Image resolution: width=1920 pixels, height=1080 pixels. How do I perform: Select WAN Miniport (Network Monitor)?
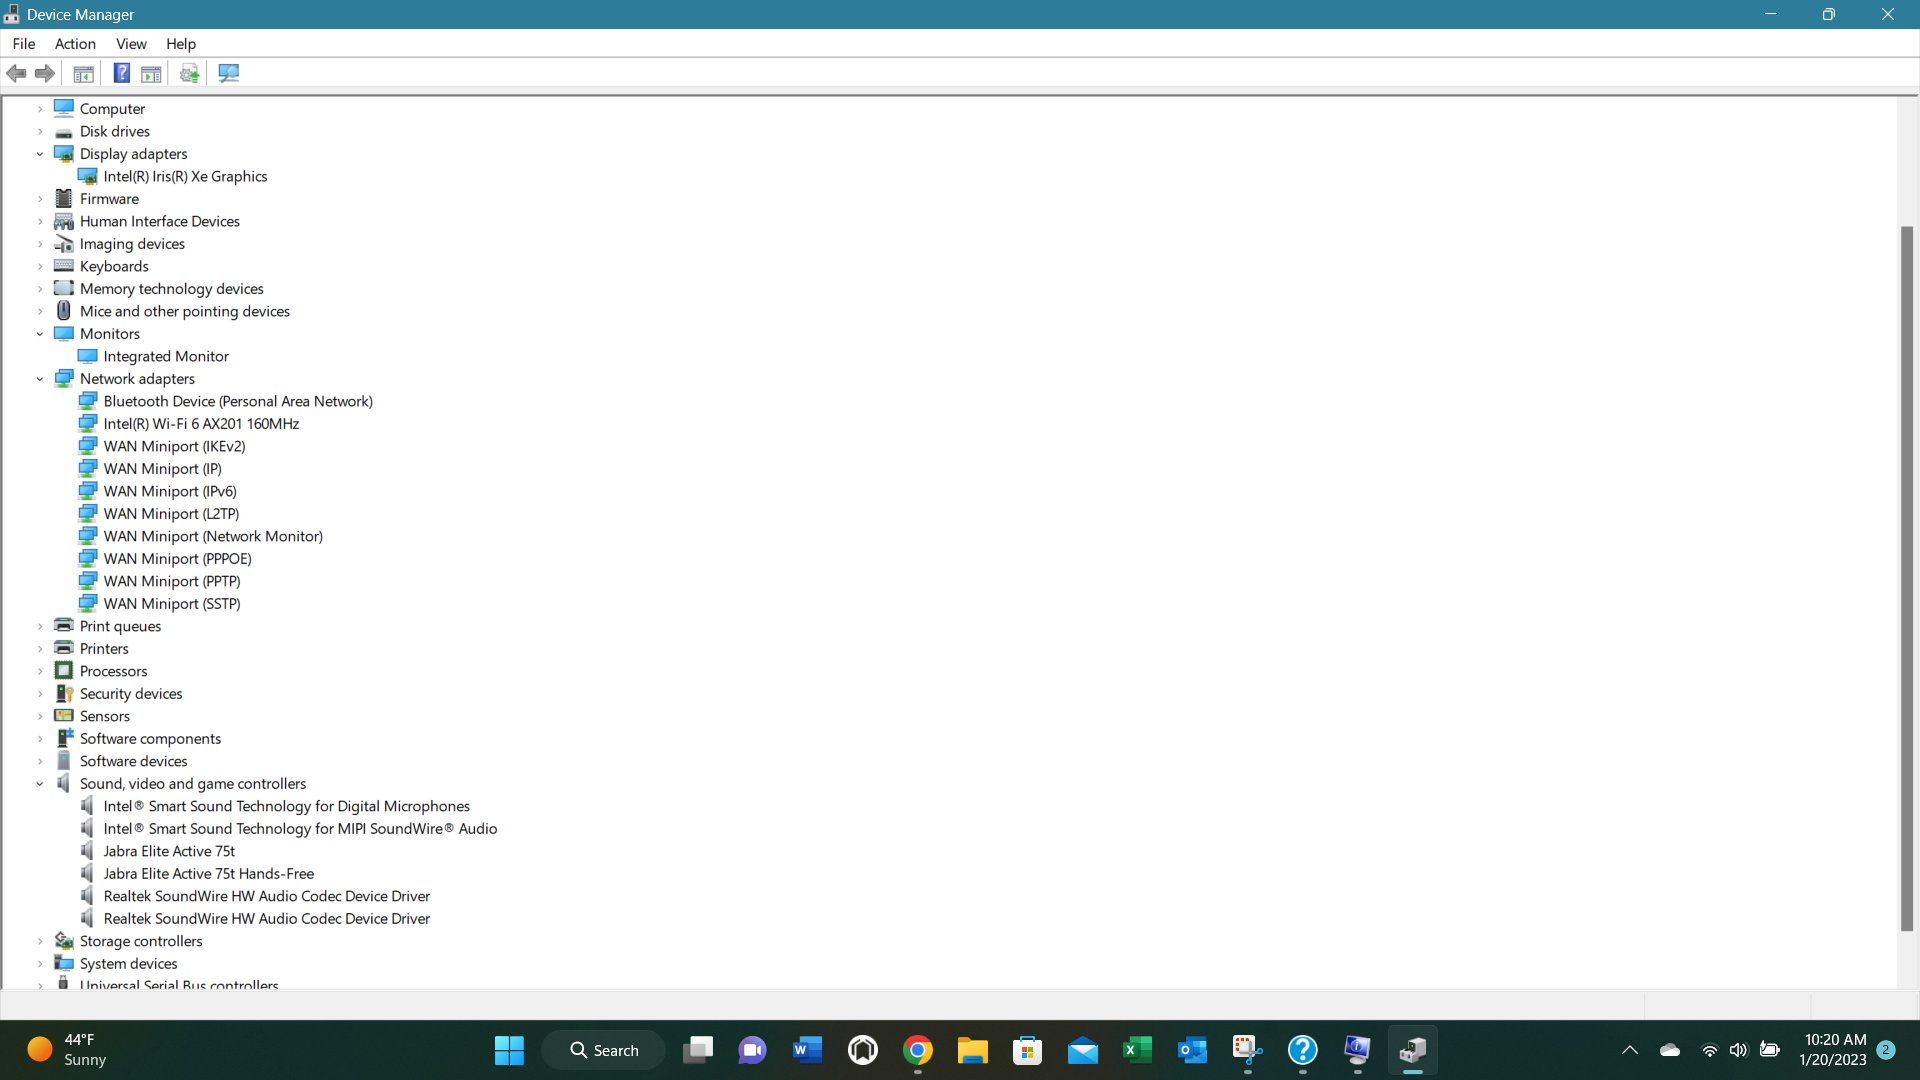pyautogui.click(x=213, y=537)
